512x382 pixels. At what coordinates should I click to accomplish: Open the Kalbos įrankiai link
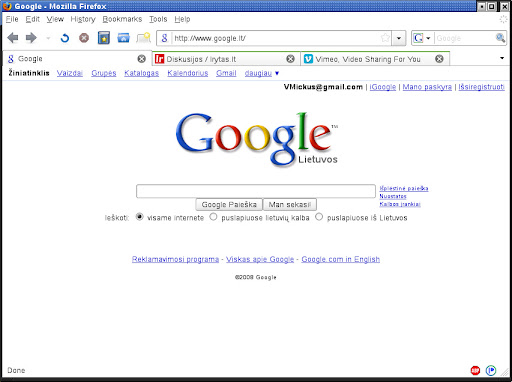click(x=400, y=204)
